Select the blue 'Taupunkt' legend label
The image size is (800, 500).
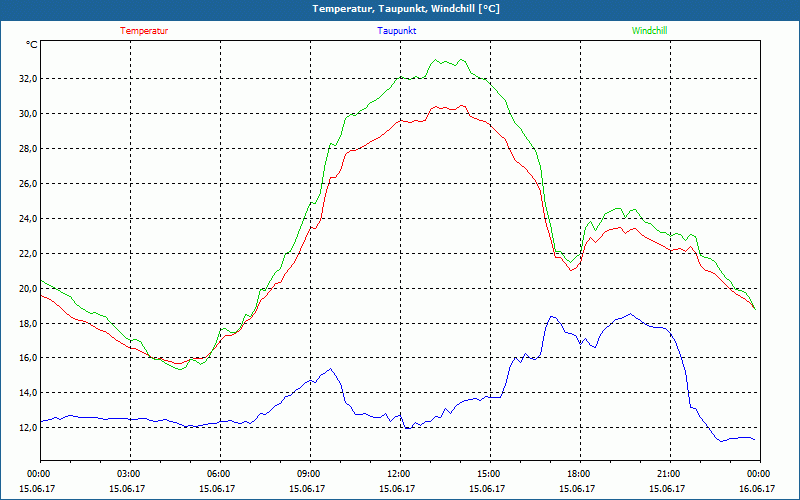tap(396, 31)
